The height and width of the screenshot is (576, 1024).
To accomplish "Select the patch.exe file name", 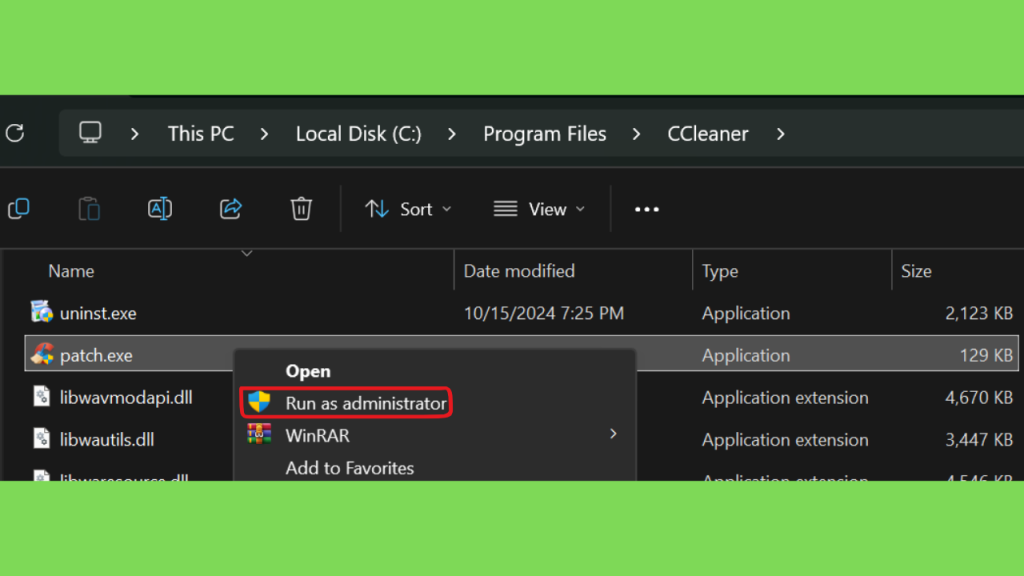I will 96,355.
